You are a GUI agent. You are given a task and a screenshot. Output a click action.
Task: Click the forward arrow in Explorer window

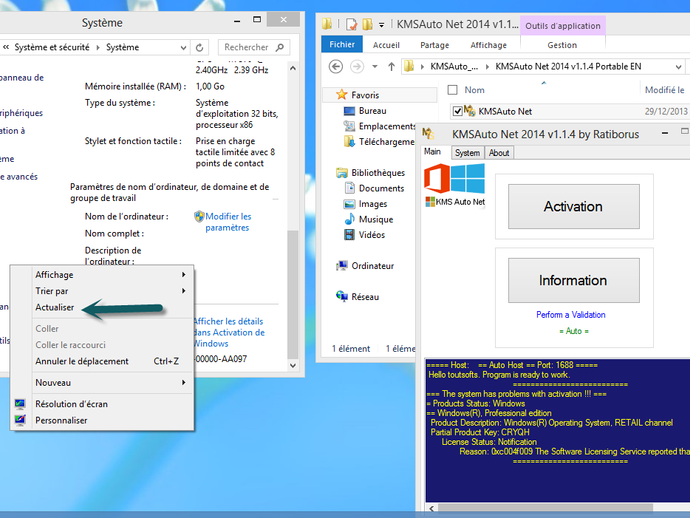click(x=357, y=66)
